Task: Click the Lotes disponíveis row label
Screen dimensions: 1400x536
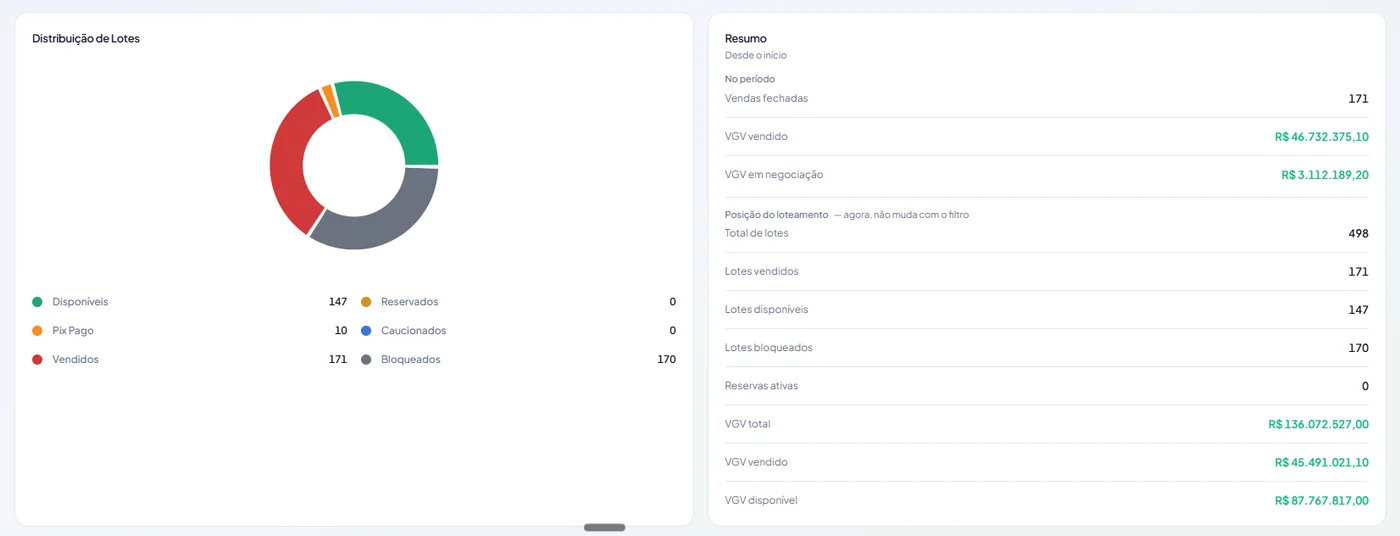Action: tap(767, 310)
